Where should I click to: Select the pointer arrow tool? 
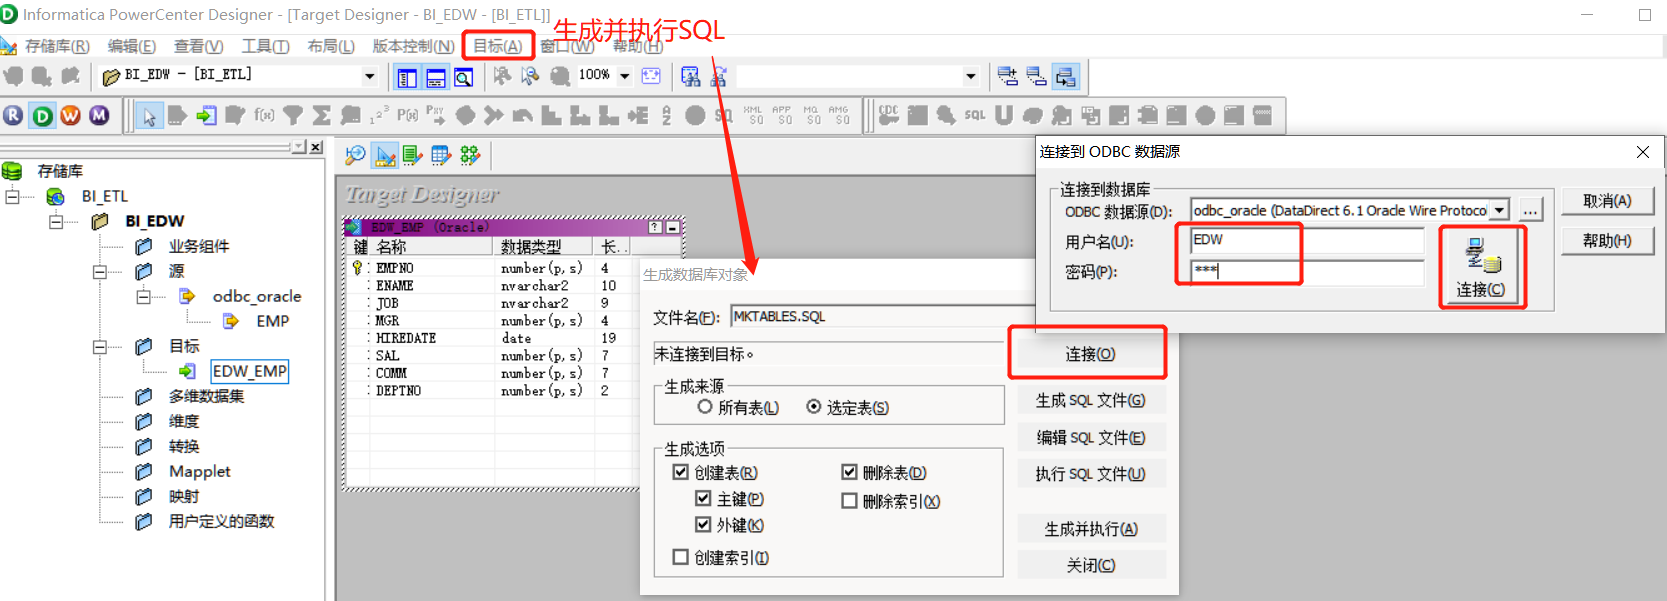[x=149, y=116]
